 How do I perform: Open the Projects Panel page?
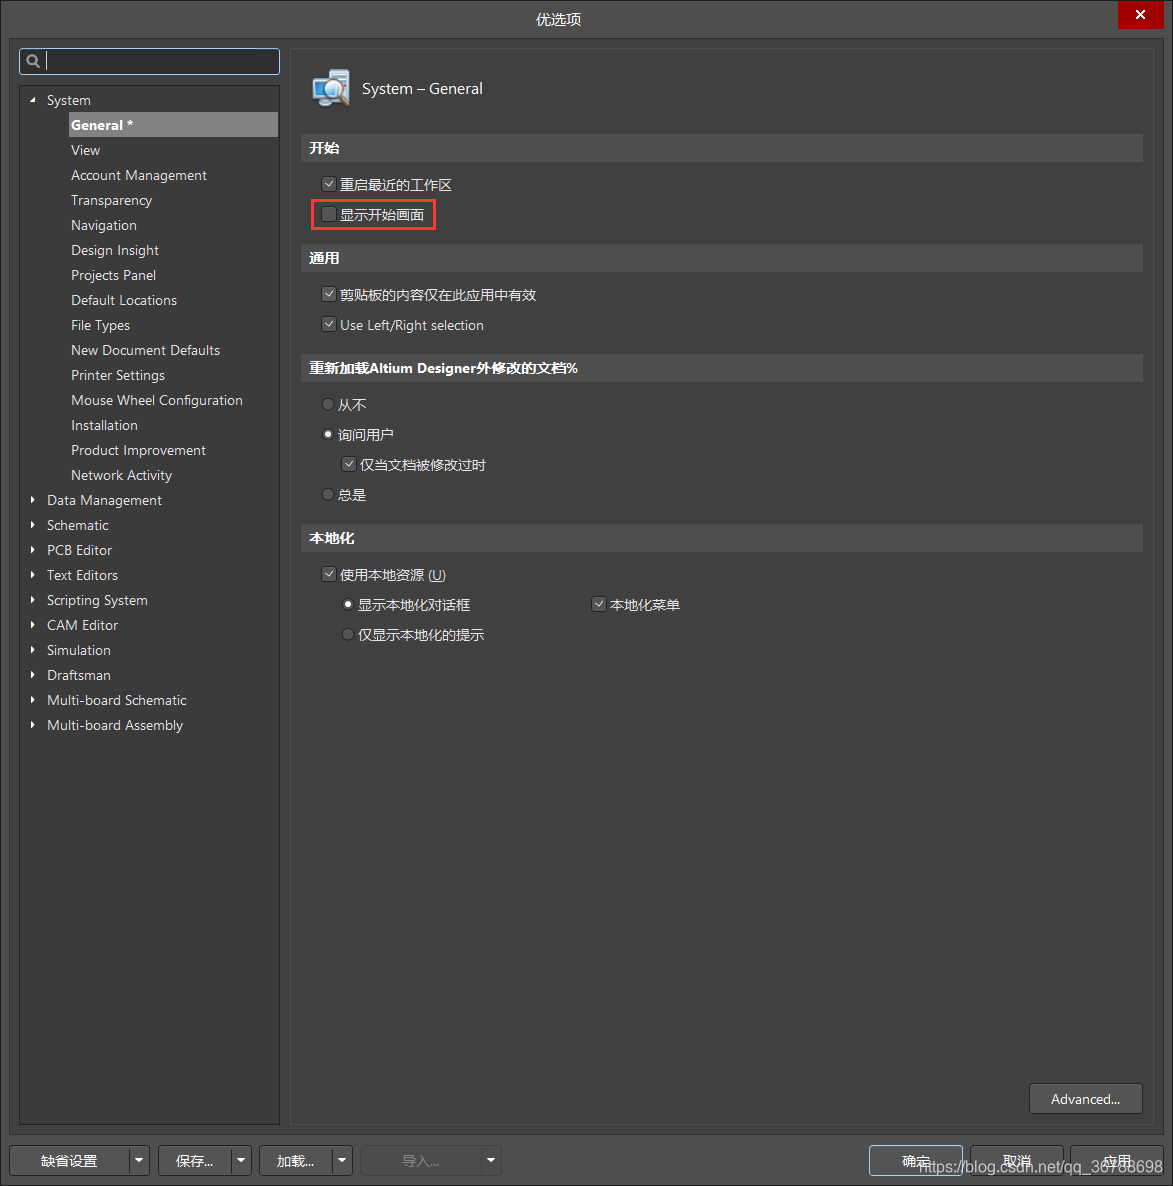[113, 275]
